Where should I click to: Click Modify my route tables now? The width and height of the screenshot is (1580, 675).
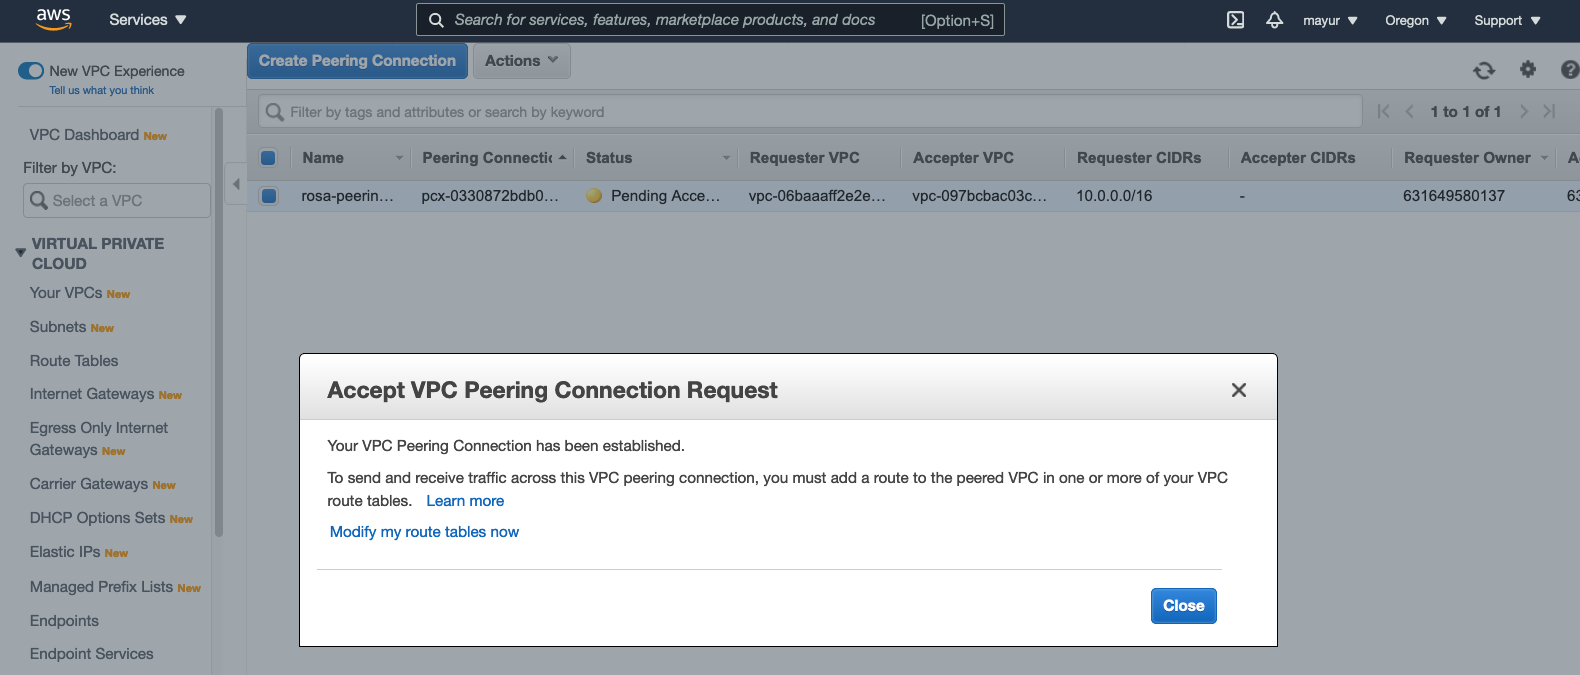click(x=424, y=532)
